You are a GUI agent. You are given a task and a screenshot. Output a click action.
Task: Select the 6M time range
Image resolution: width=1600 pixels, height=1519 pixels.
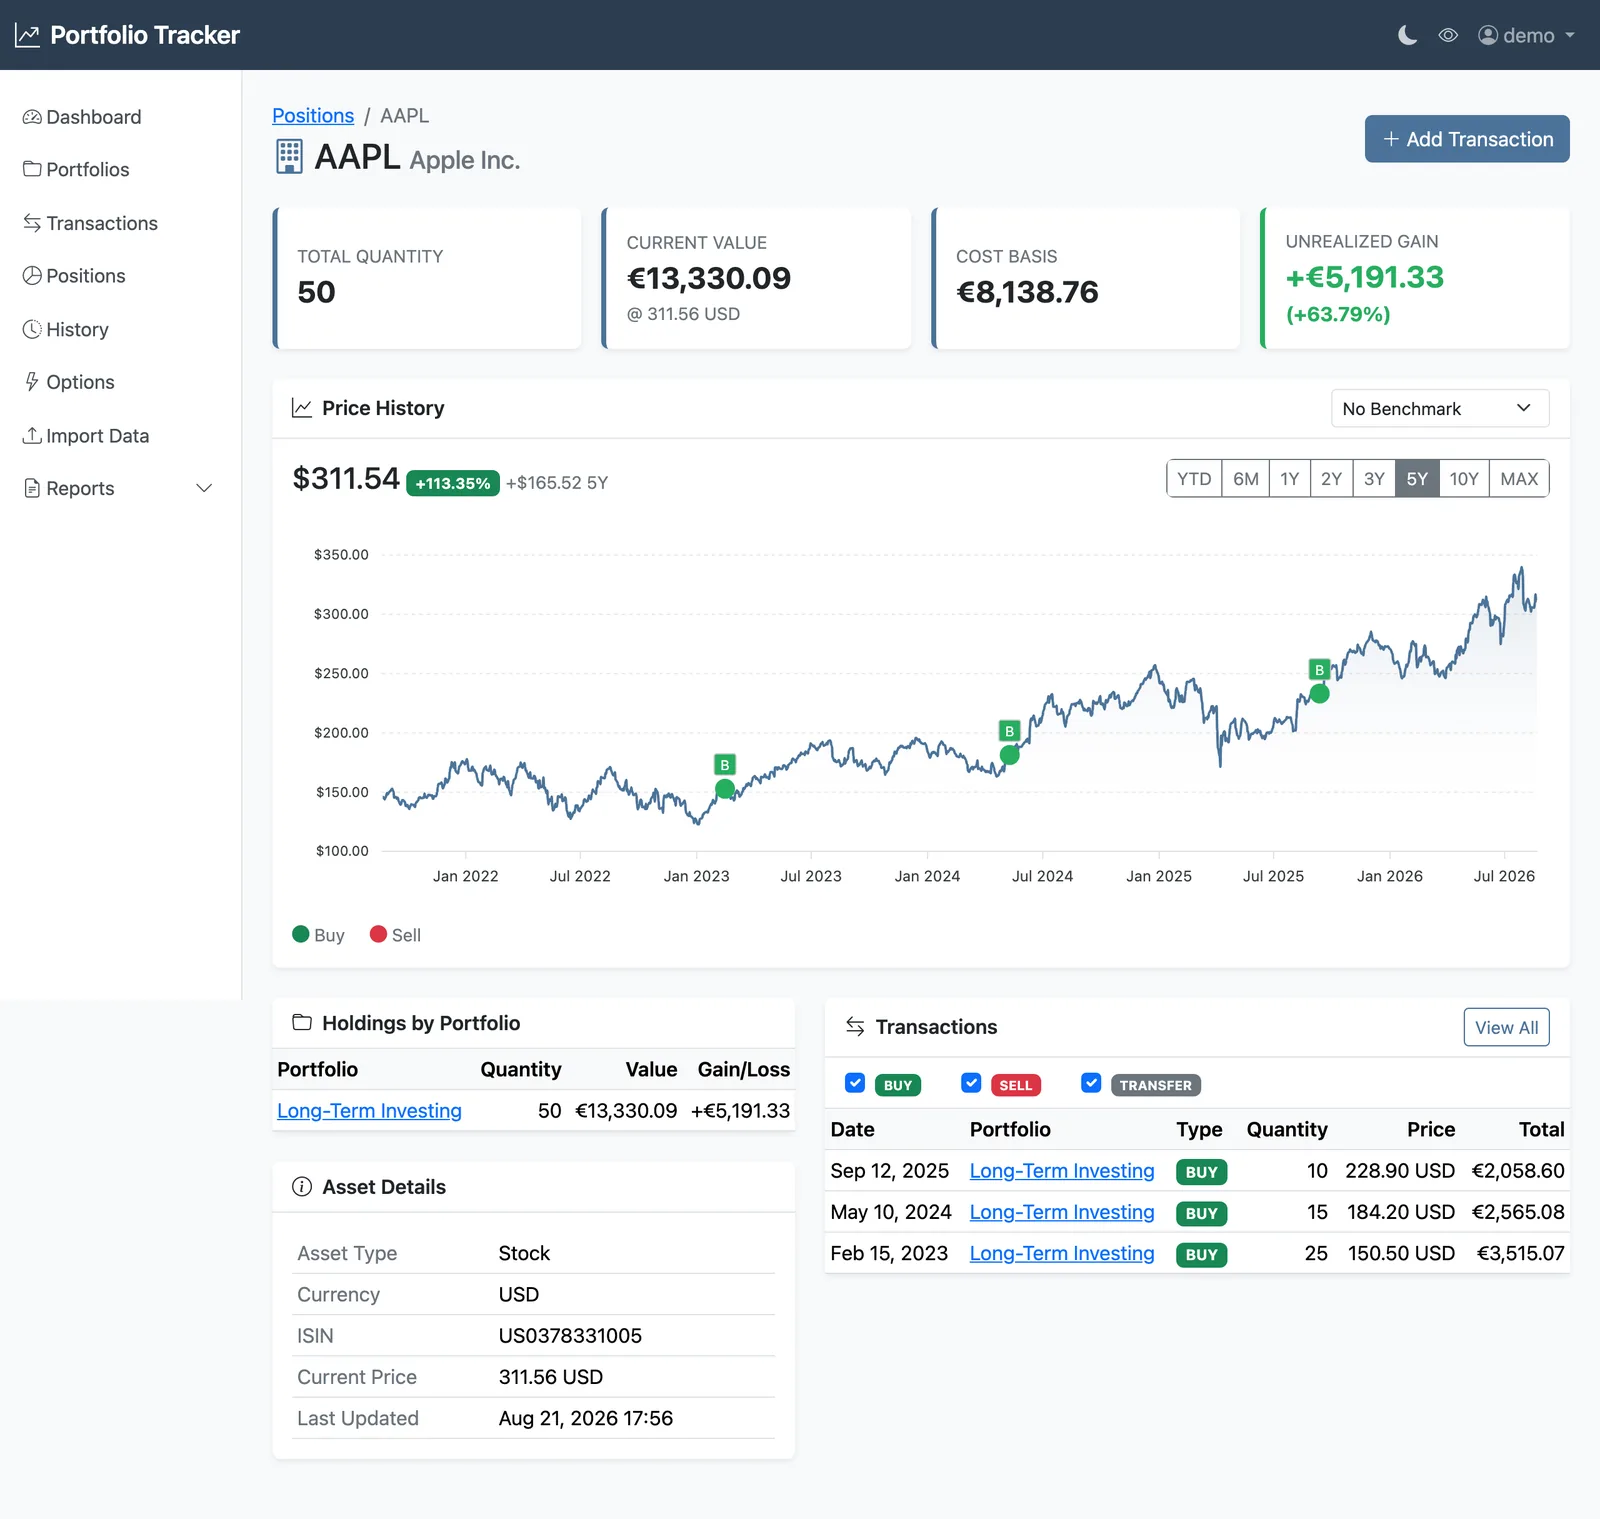1246,479
